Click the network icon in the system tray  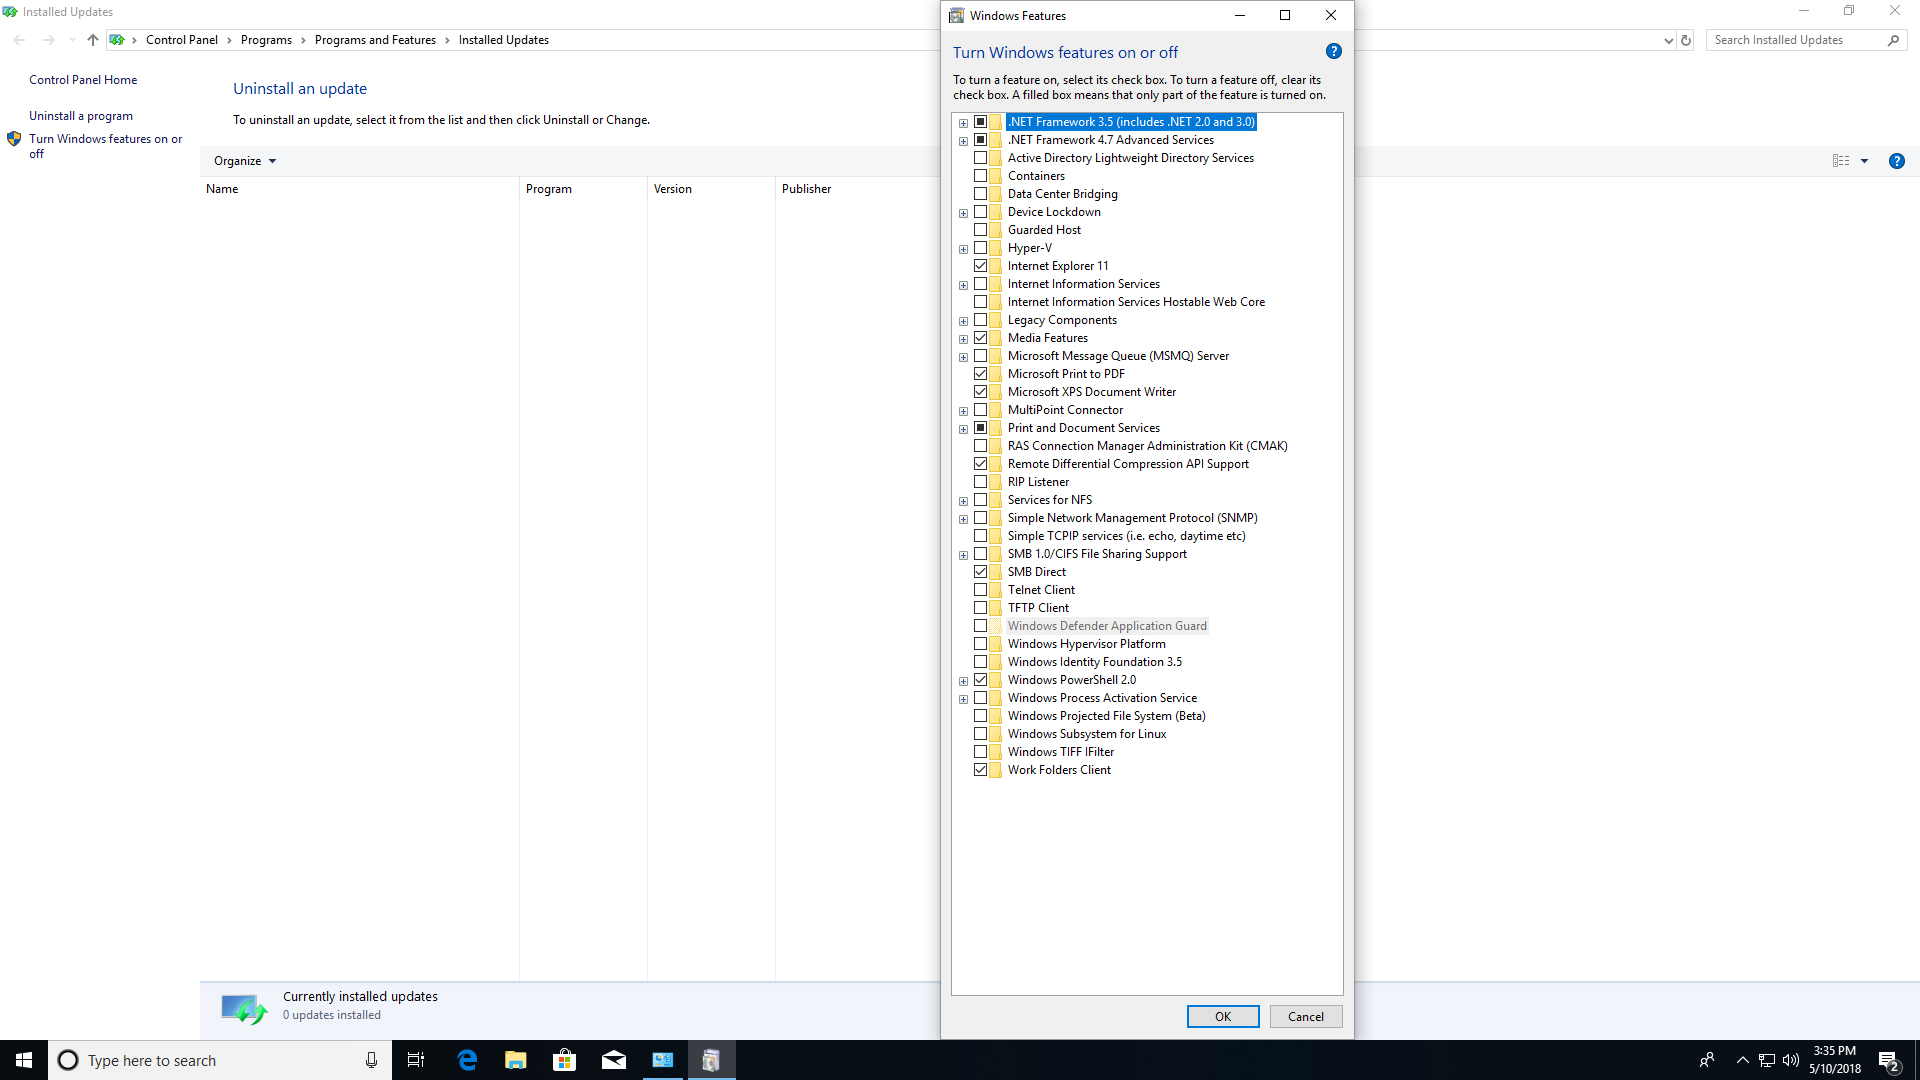pyautogui.click(x=1767, y=1060)
